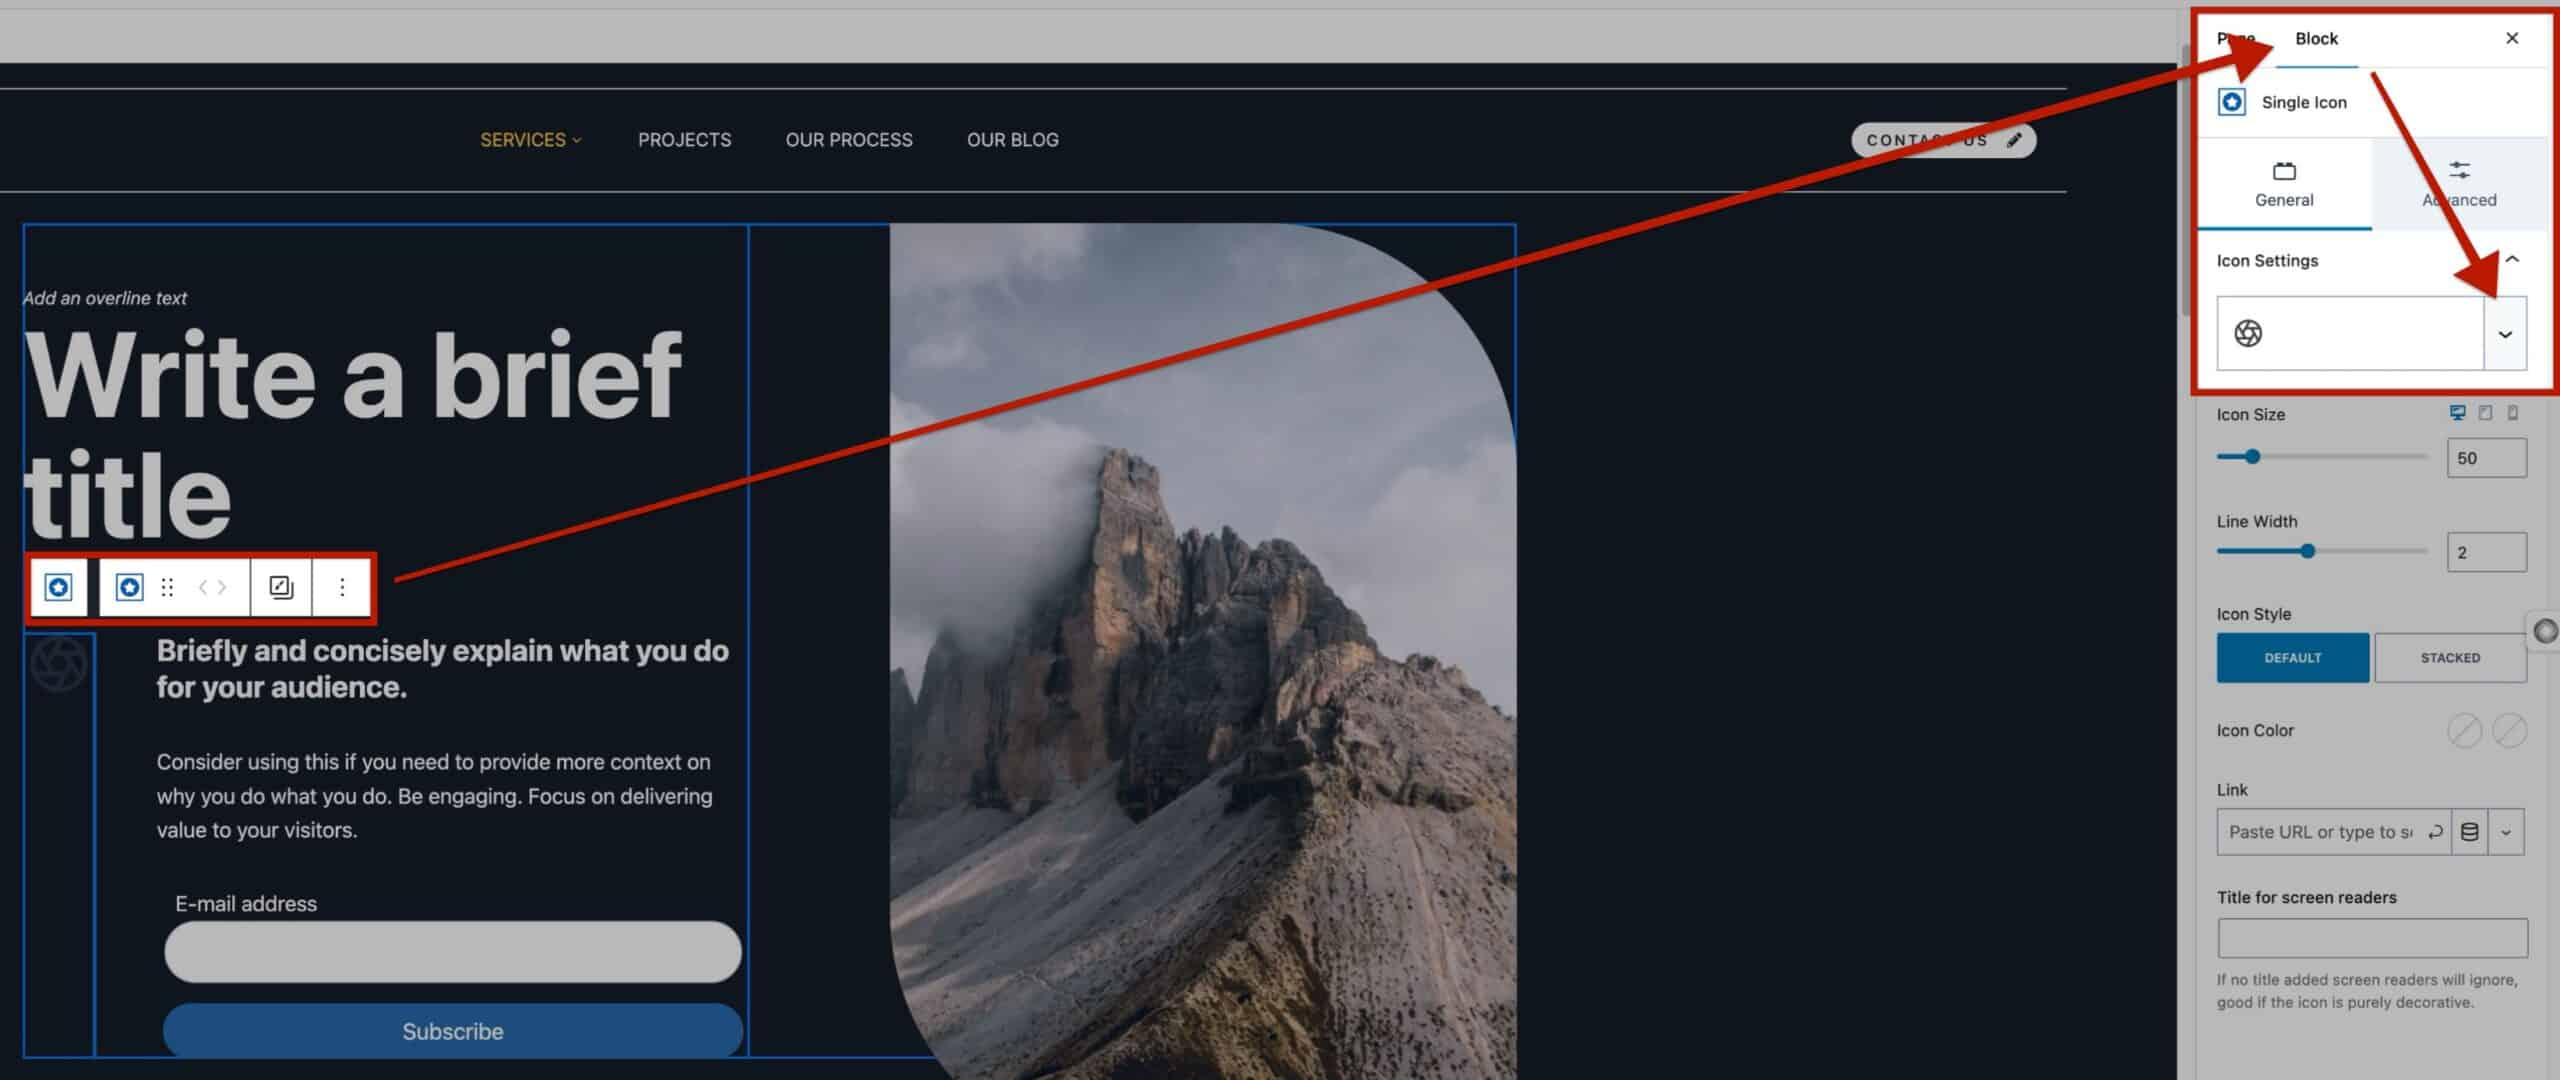Click the mobile device icon beside Icon Size

[2512, 413]
